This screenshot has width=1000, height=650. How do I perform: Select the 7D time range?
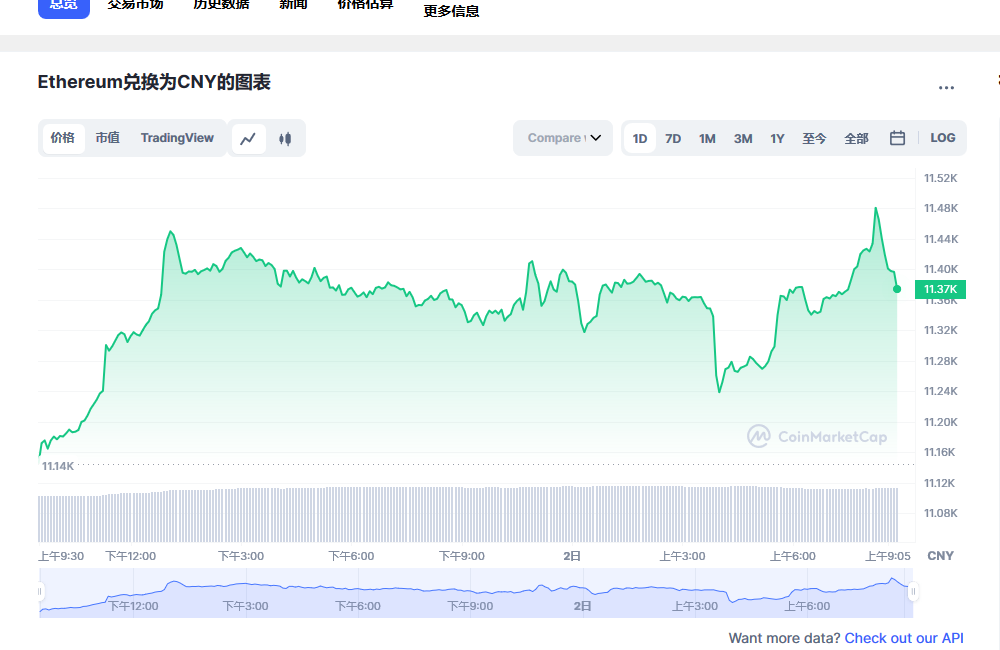coord(672,138)
